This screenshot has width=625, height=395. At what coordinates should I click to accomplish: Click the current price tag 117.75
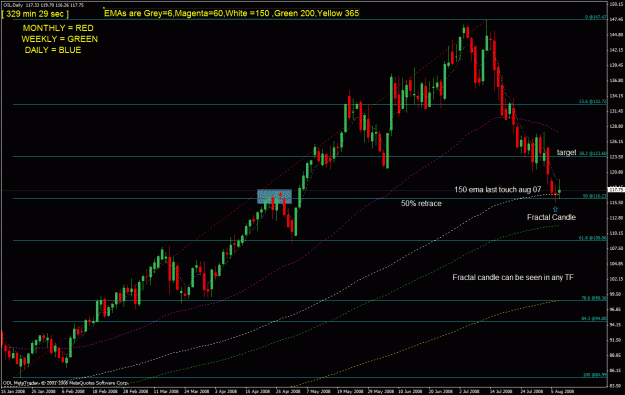(616, 190)
